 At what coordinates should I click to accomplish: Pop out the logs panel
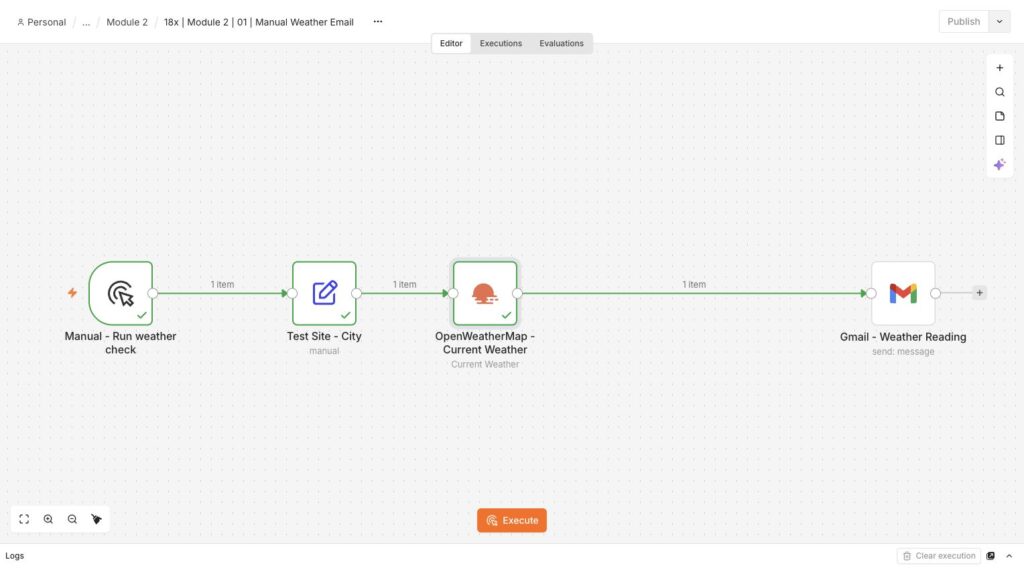click(991, 556)
